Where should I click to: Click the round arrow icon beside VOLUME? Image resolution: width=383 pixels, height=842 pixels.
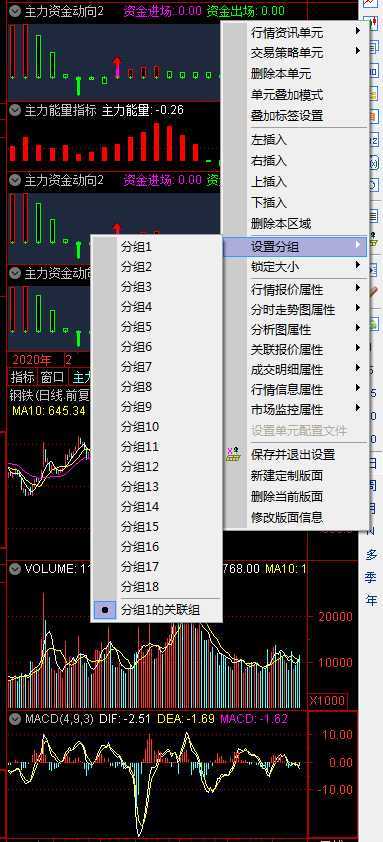pos(15,568)
